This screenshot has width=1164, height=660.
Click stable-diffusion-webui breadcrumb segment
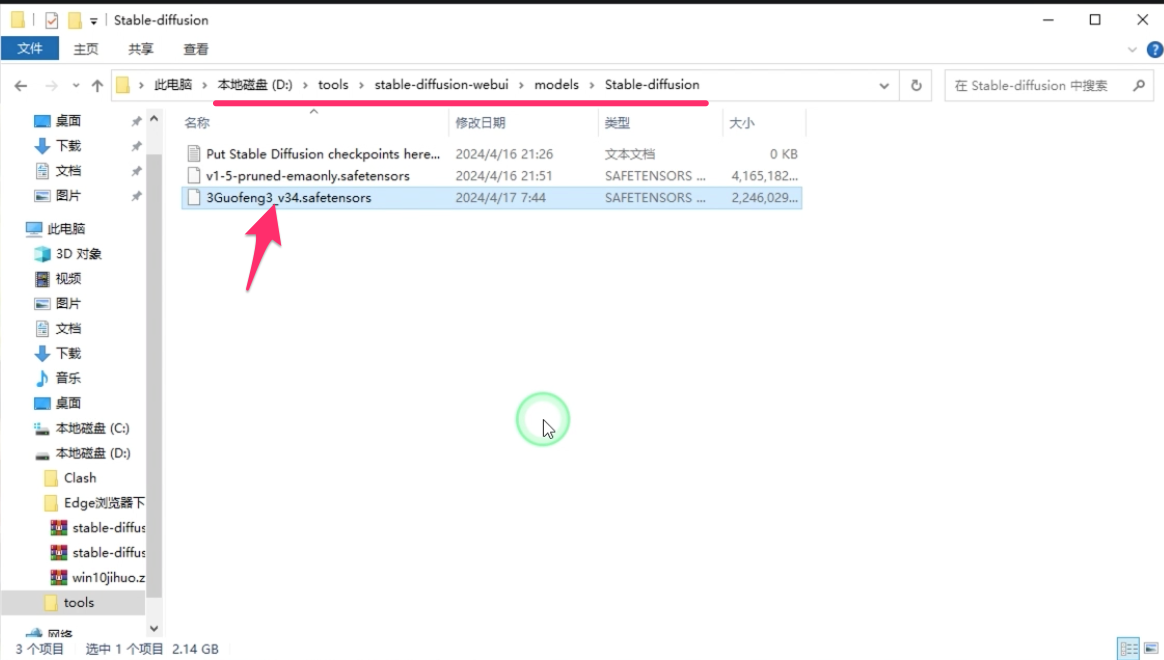(x=442, y=85)
